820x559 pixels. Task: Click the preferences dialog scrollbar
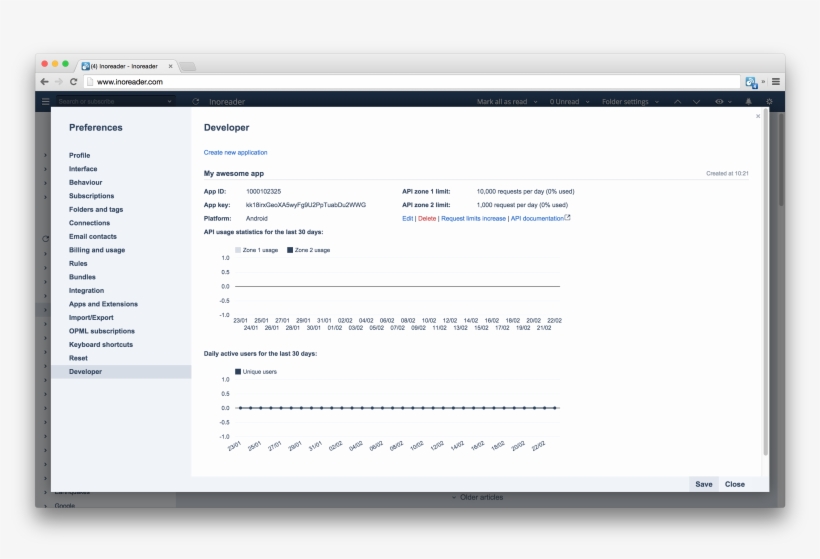click(x=766, y=282)
